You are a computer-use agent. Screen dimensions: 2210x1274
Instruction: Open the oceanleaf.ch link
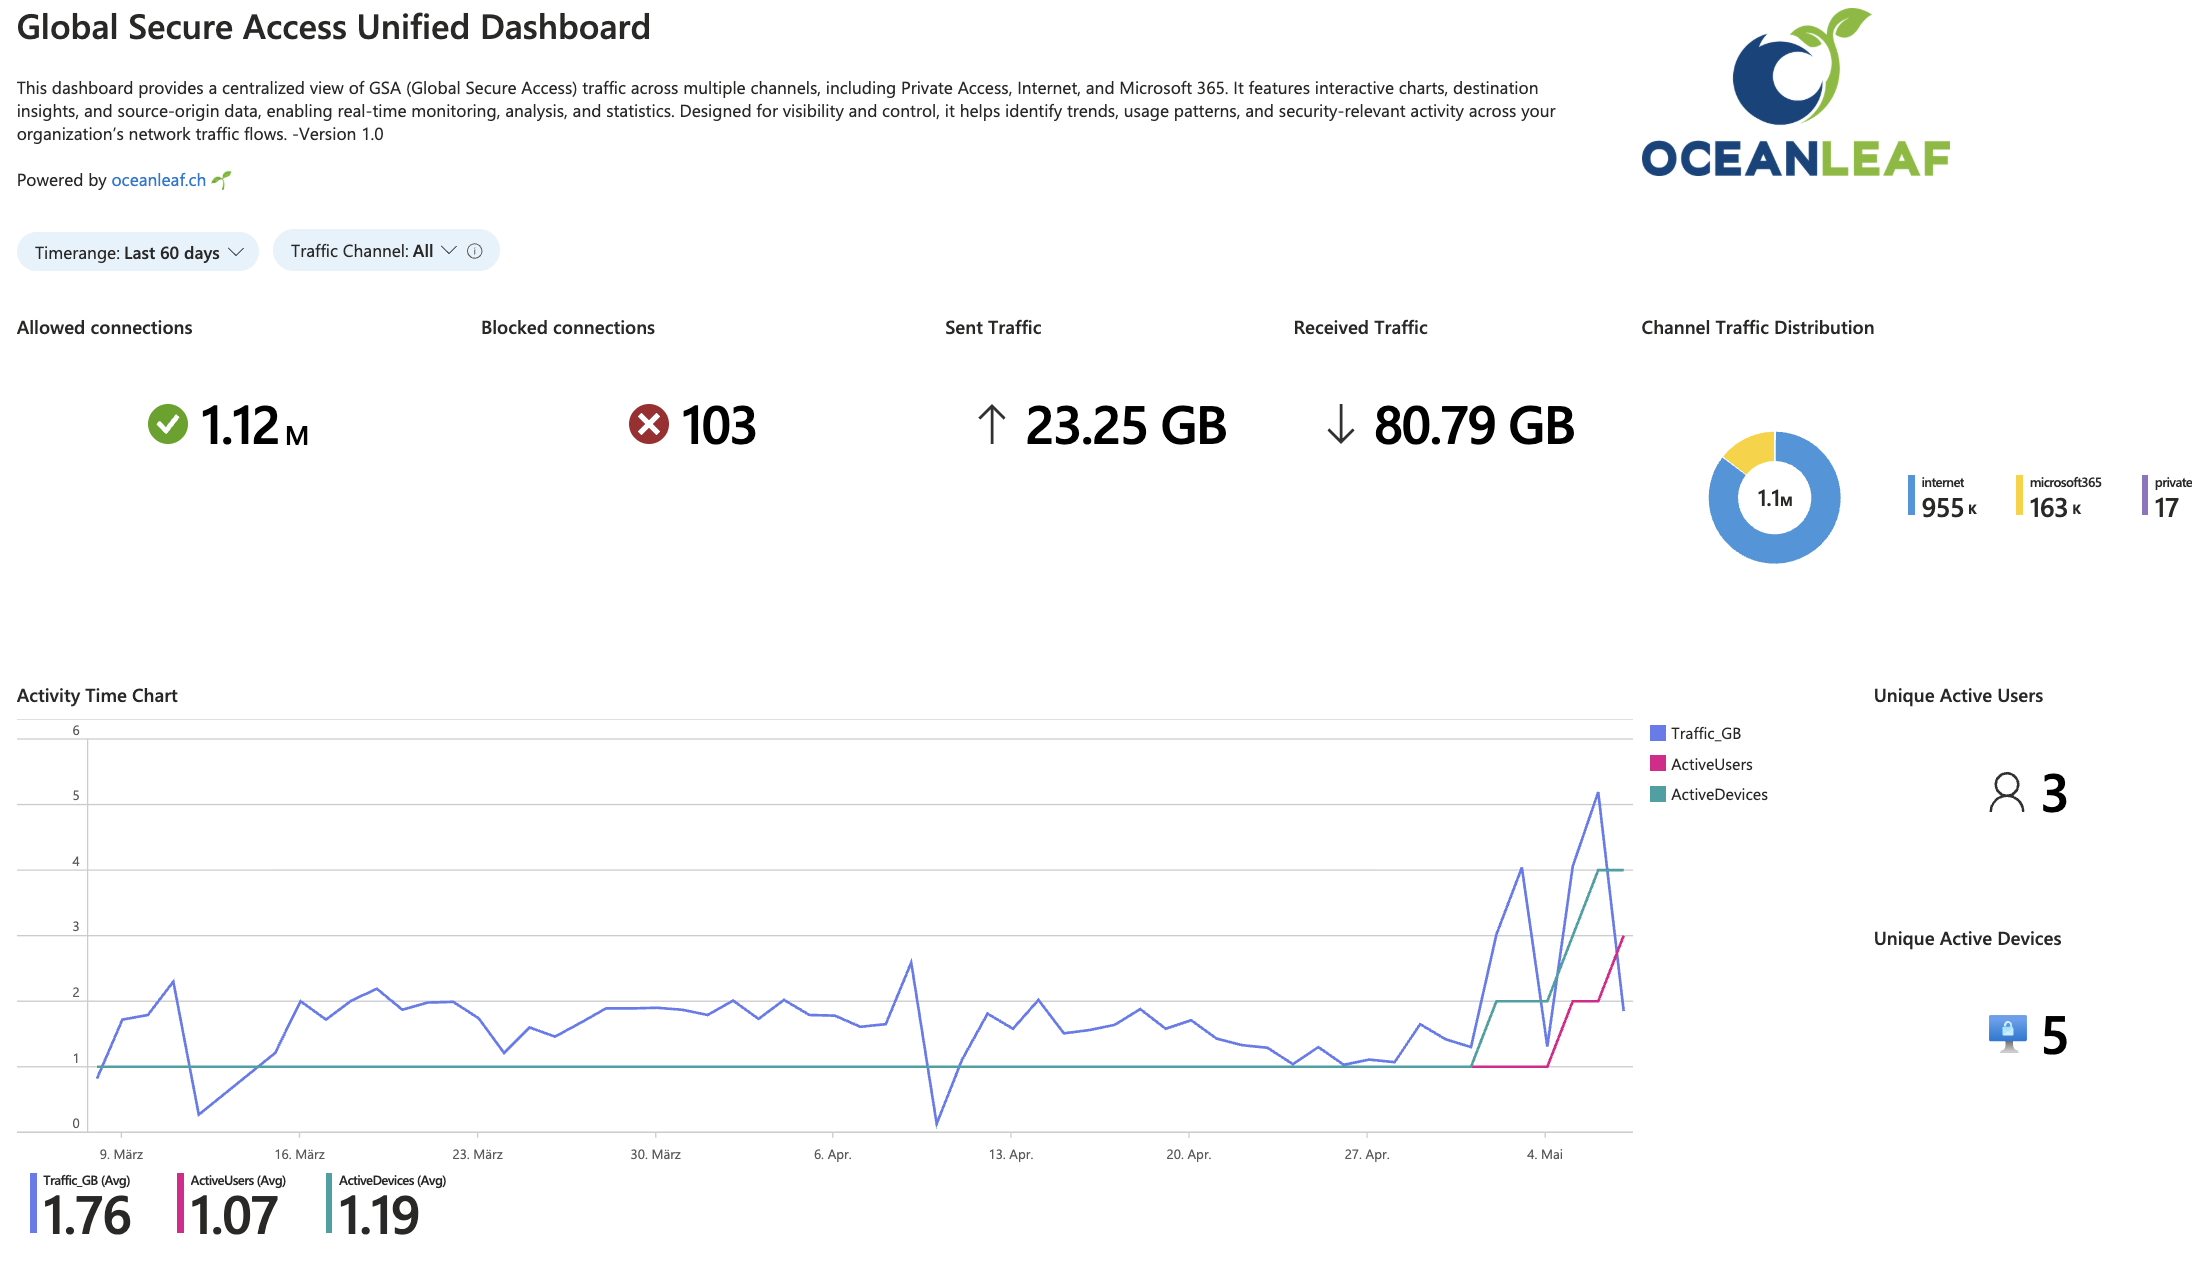pyautogui.click(x=158, y=180)
